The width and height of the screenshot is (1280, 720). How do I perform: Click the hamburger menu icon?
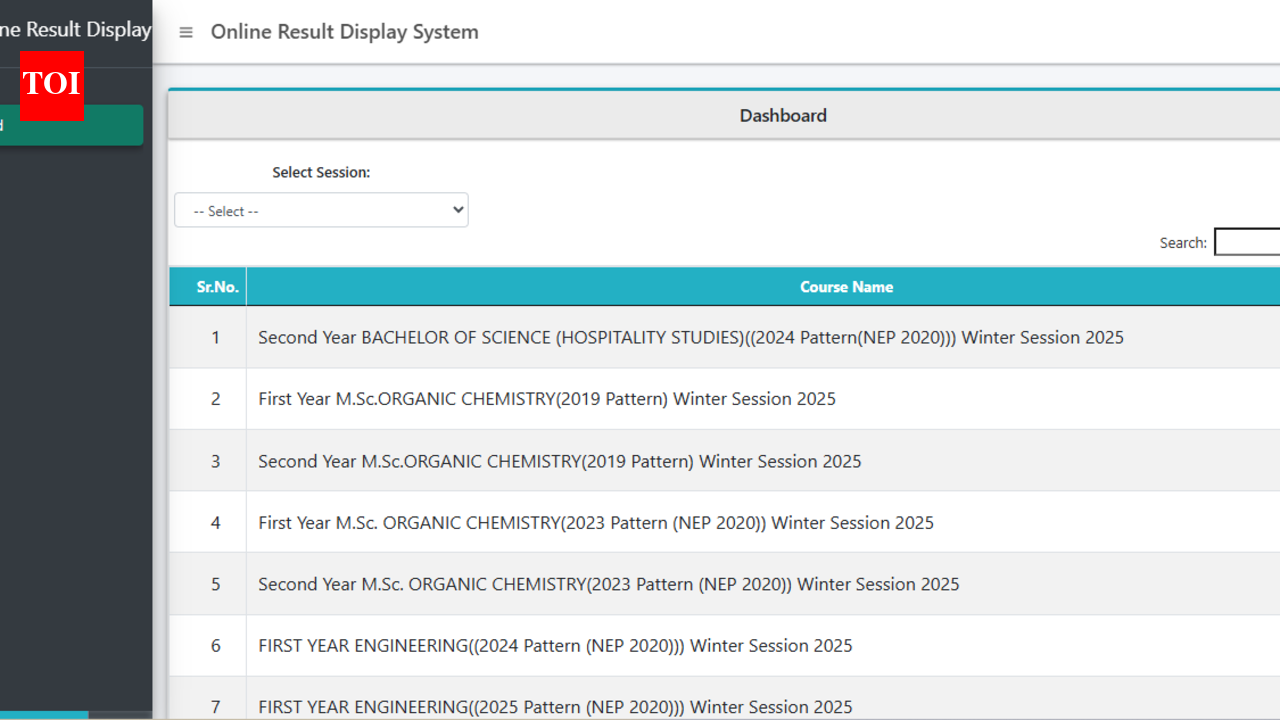185,31
